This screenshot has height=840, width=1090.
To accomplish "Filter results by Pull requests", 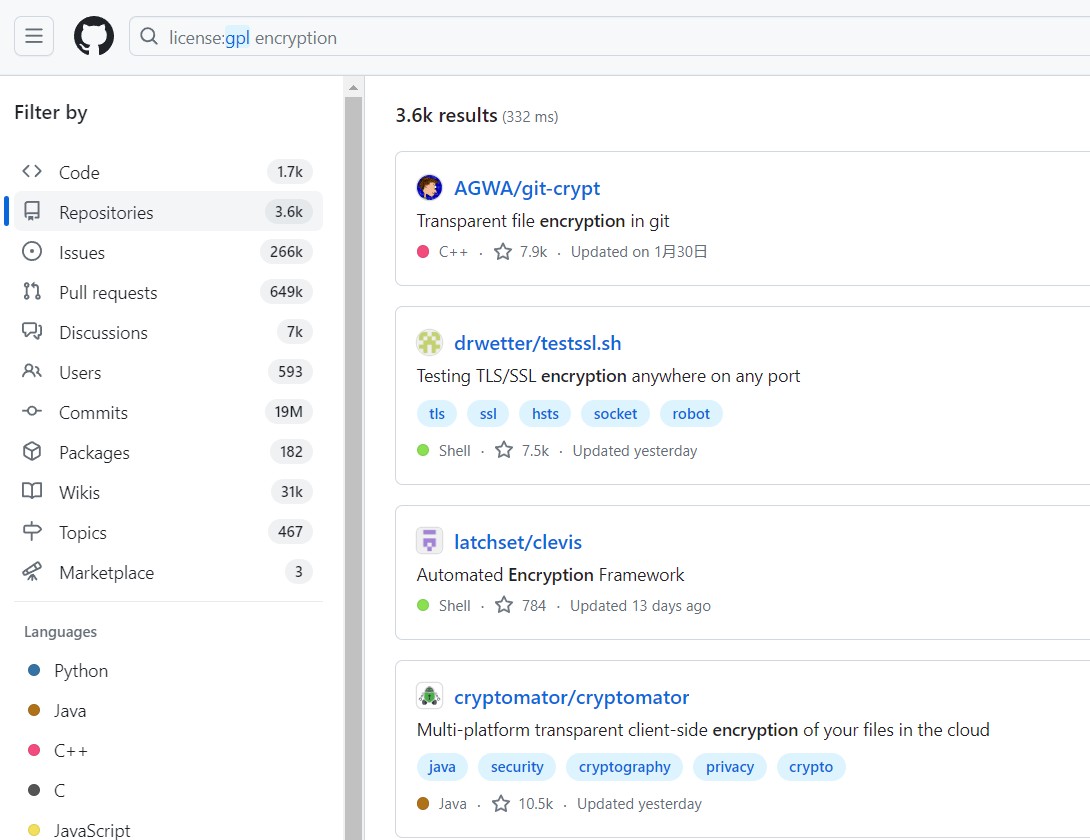I will [168, 292].
